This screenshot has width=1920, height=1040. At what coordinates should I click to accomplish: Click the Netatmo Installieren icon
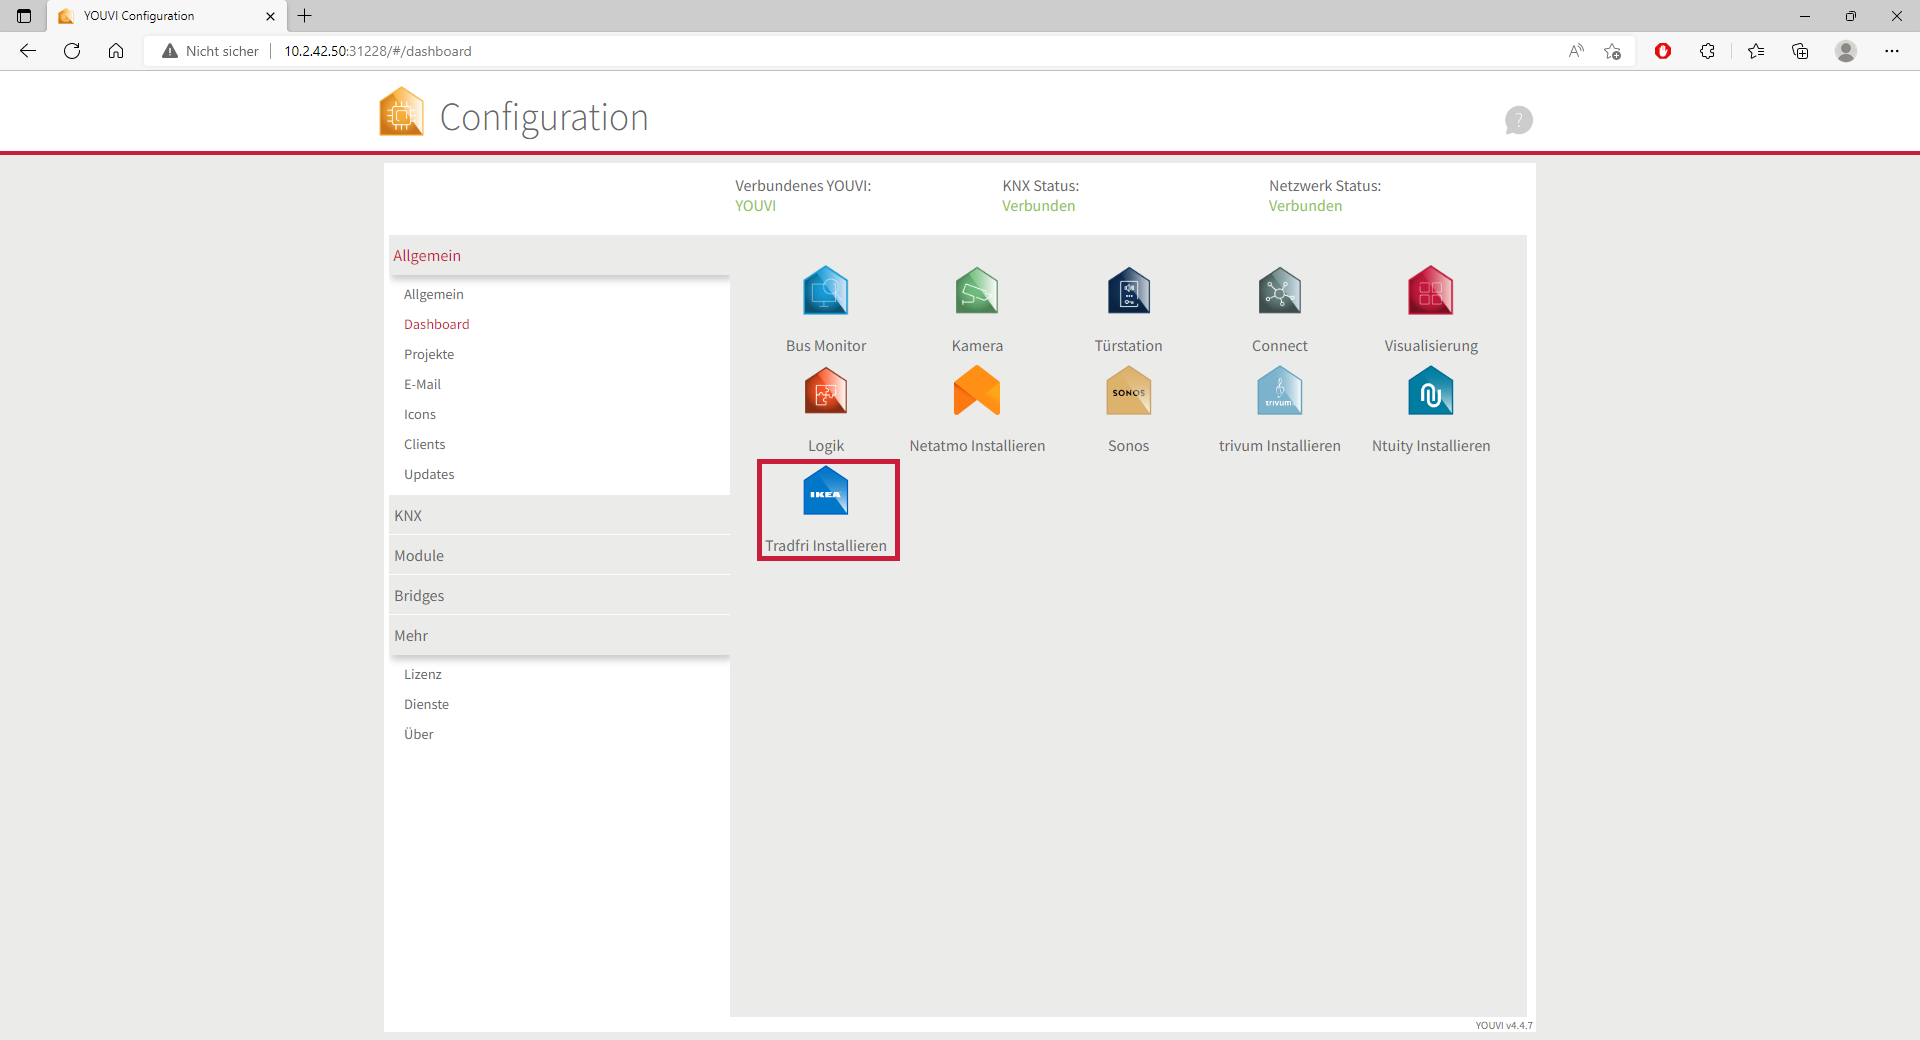click(976, 391)
